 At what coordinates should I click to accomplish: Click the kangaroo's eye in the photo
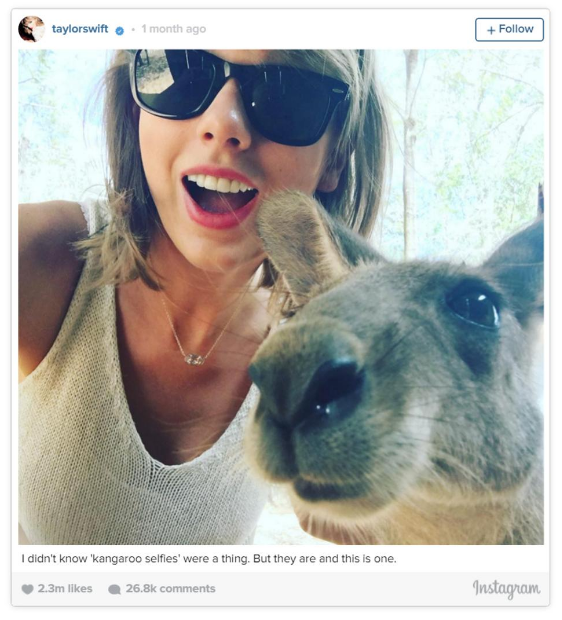473,307
